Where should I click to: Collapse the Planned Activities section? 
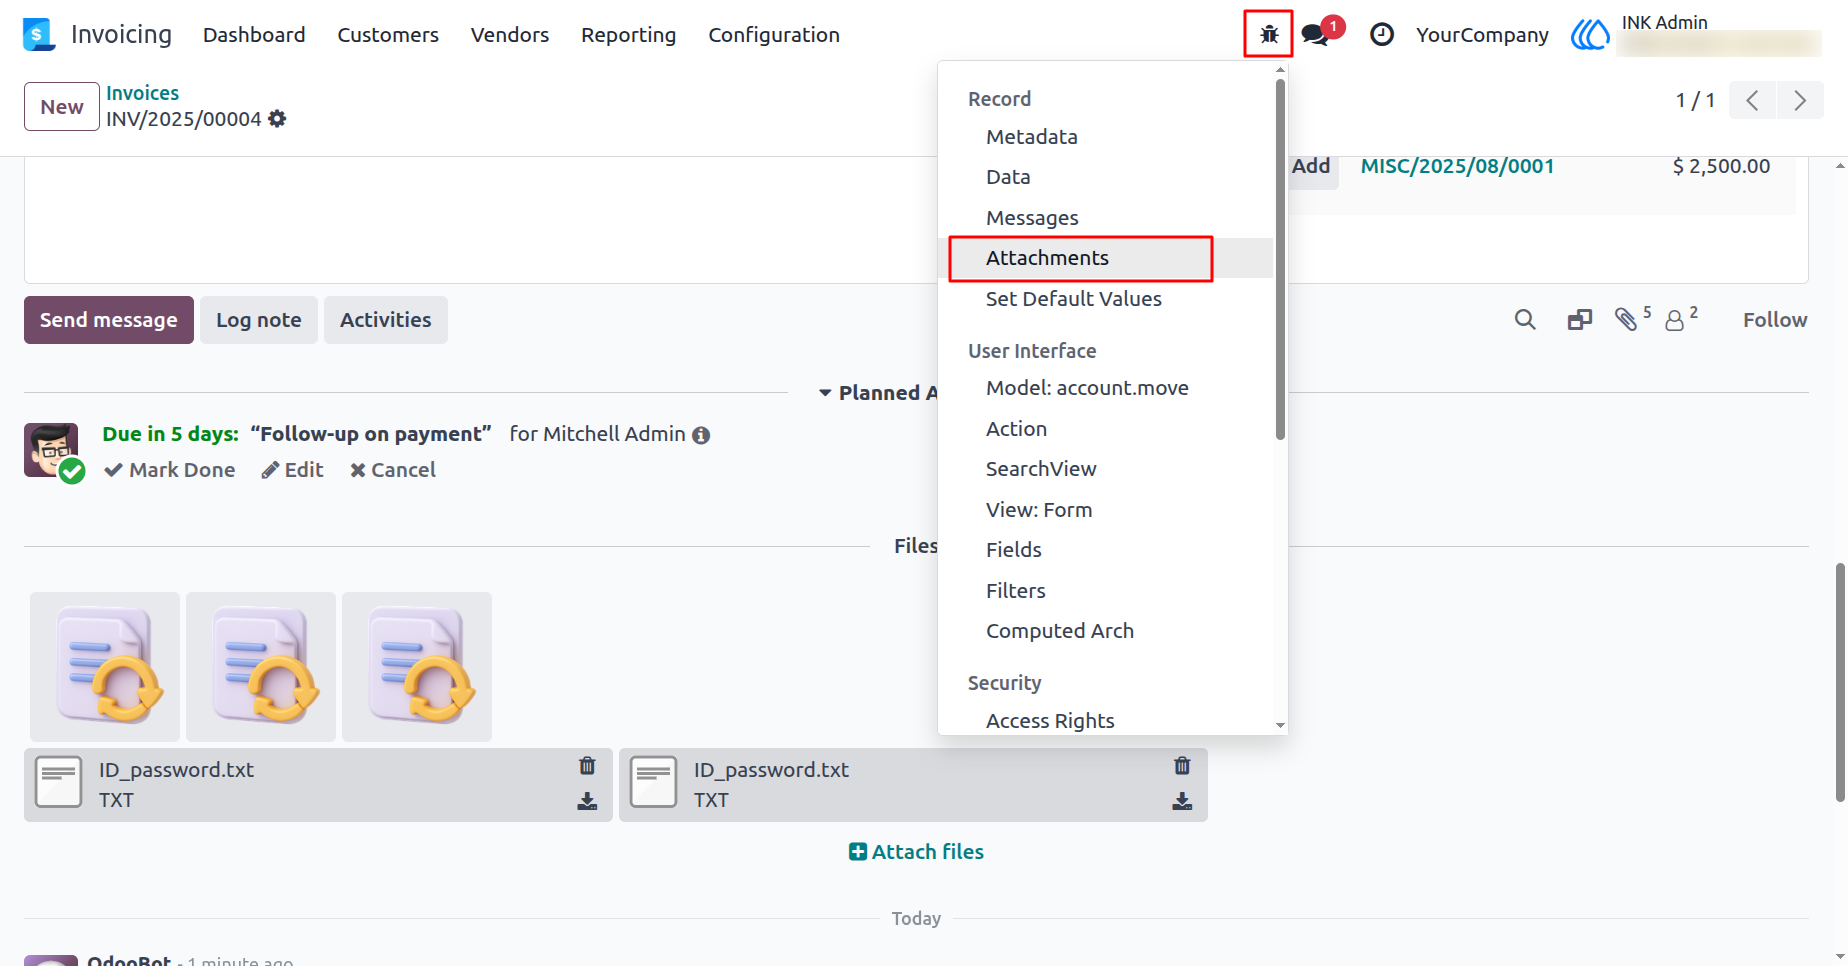point(877,393)
